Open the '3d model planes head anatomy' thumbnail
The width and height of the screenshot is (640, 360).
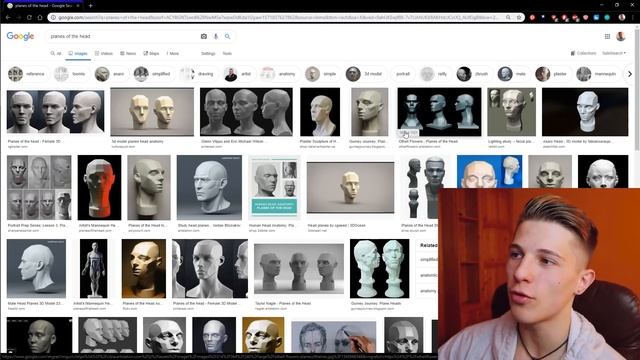[152, 112]
